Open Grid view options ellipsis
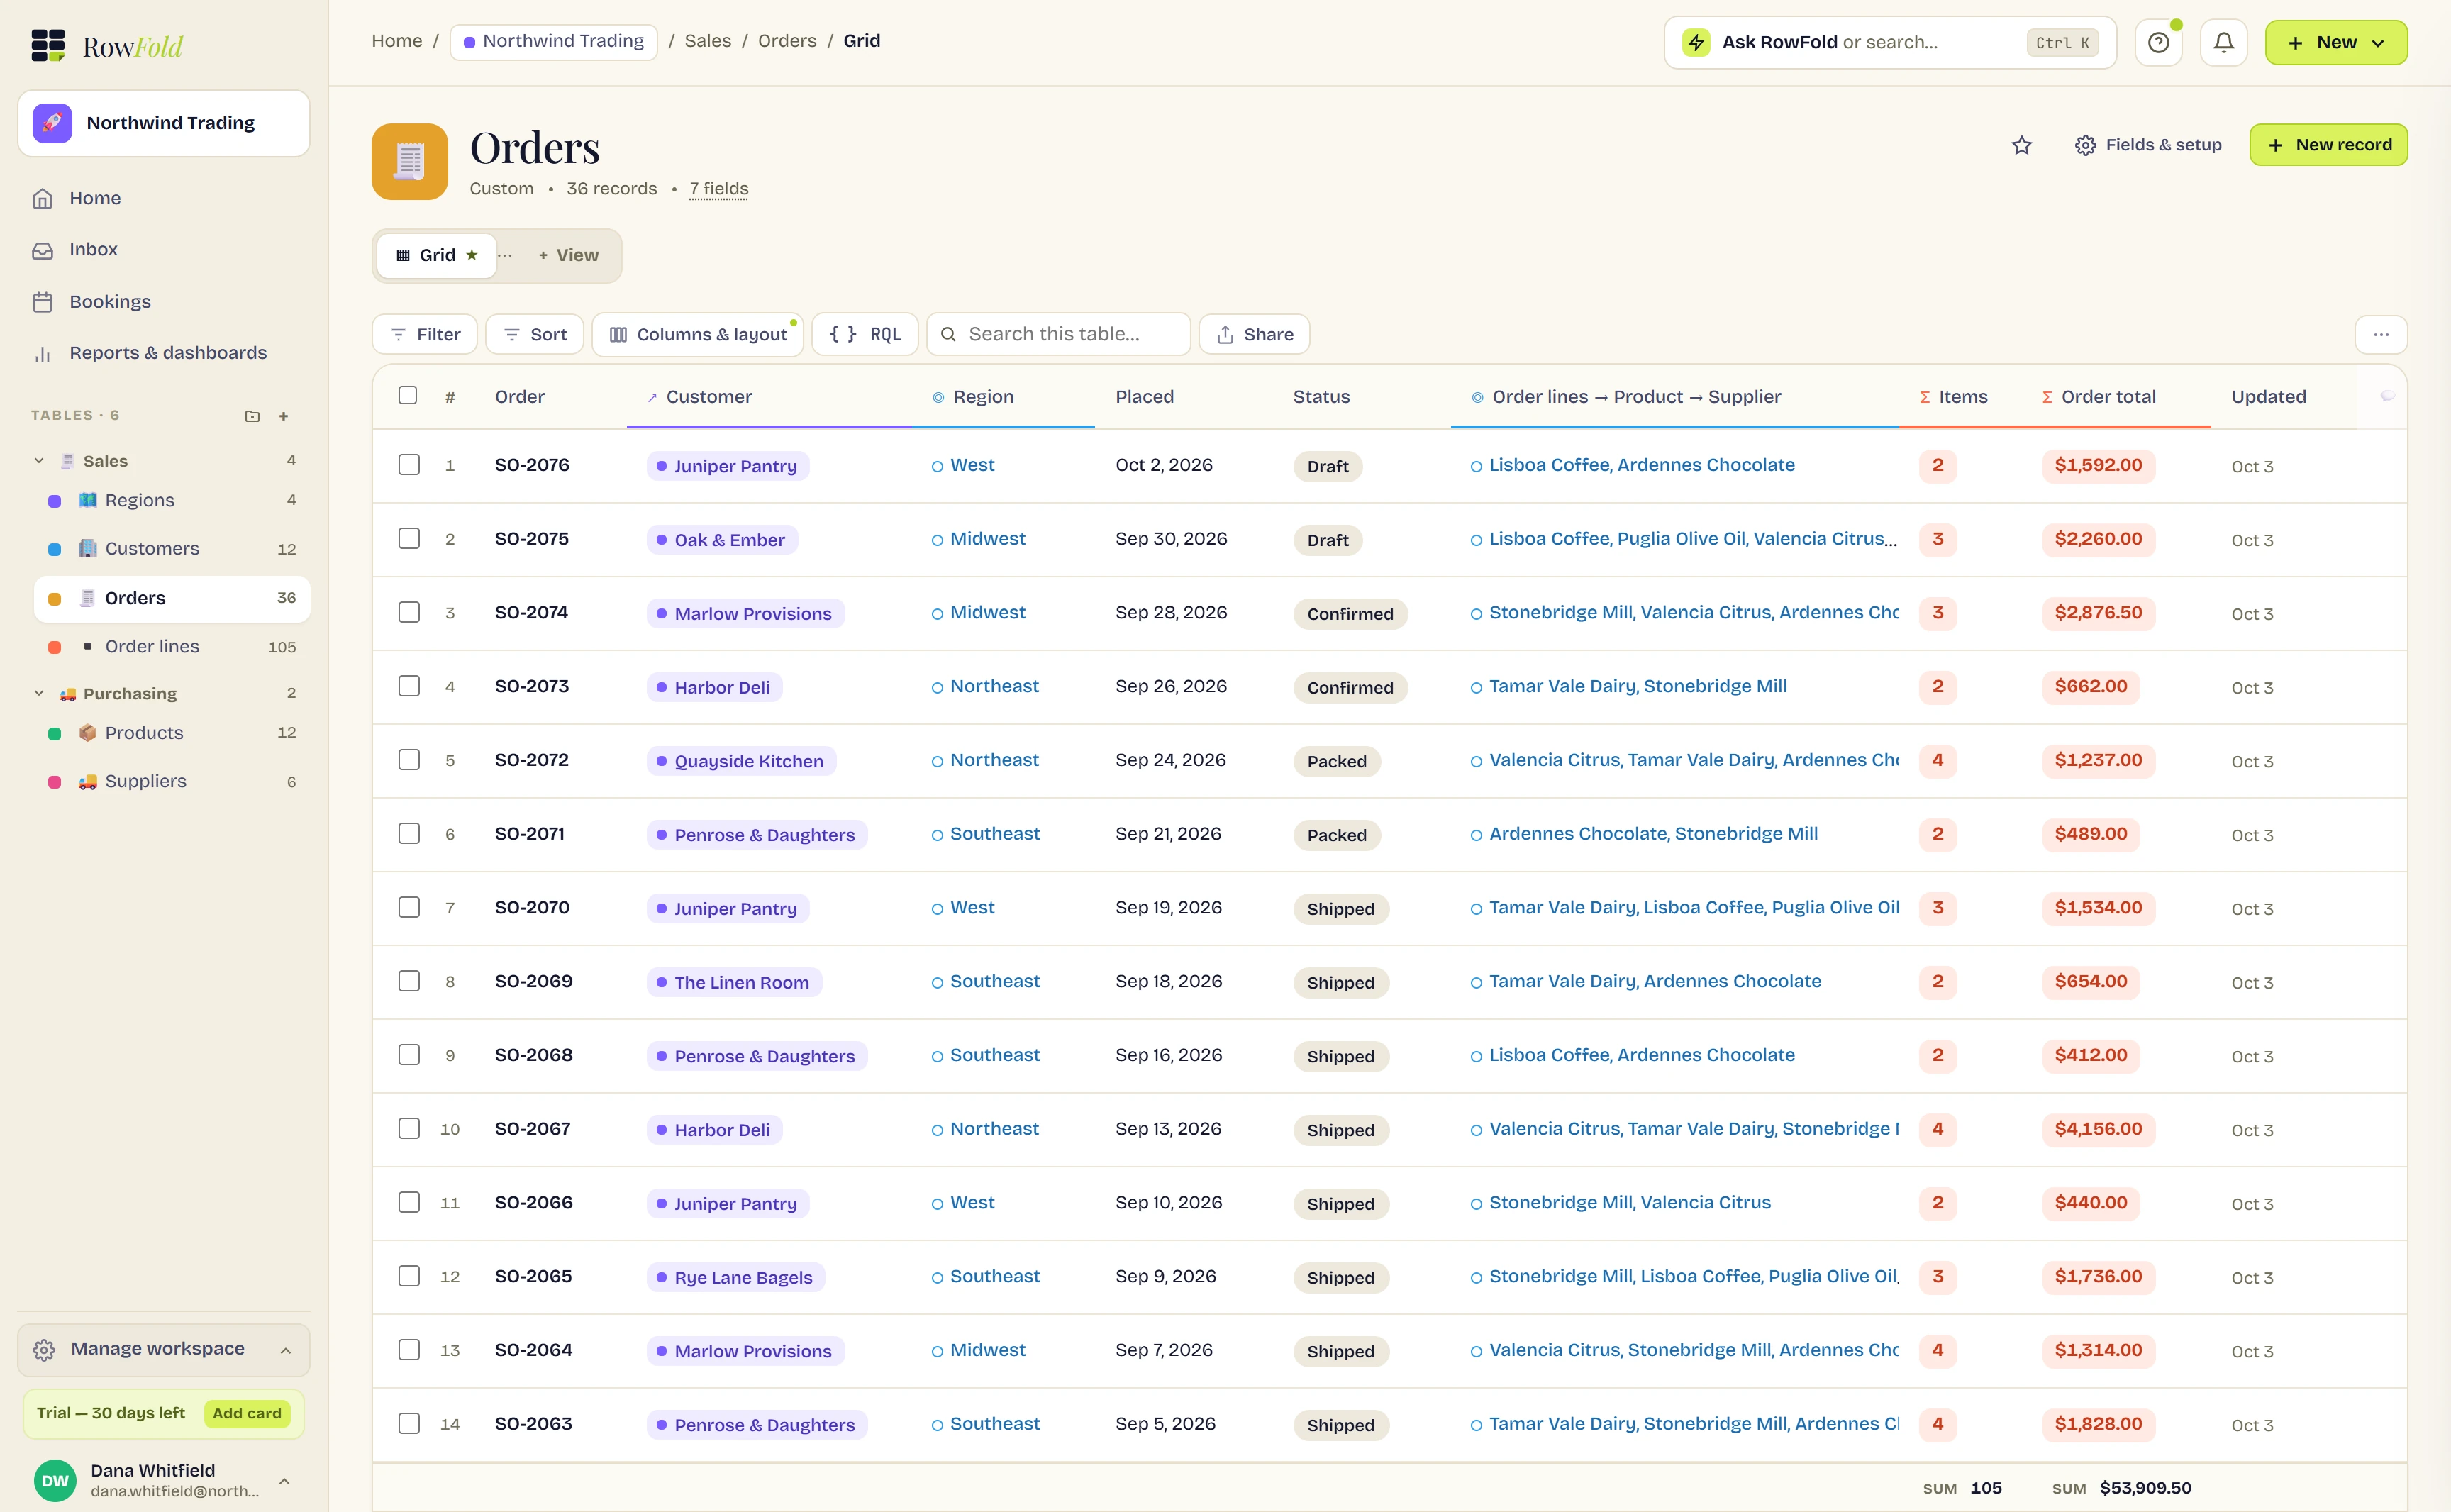2451x1512 pixels. tap(505, 255)
